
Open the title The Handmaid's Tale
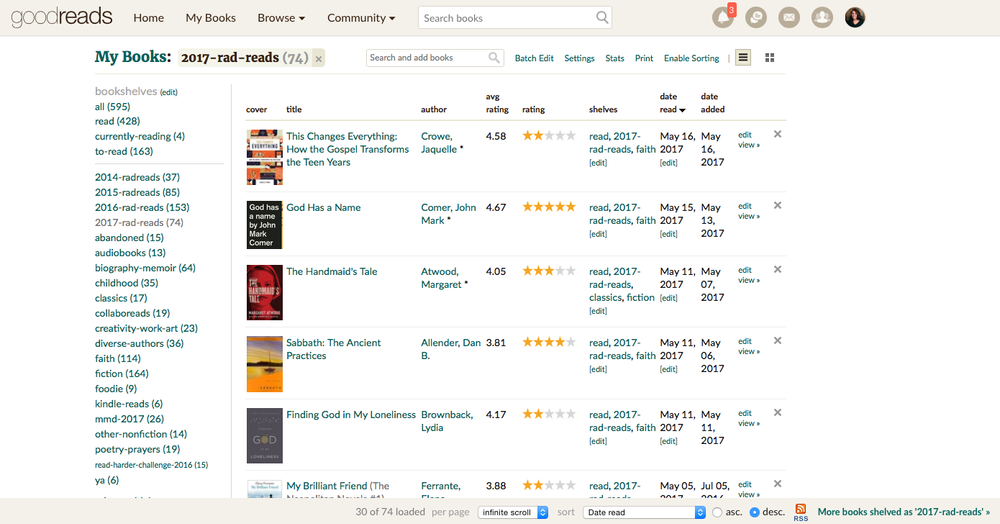[332, 272]
